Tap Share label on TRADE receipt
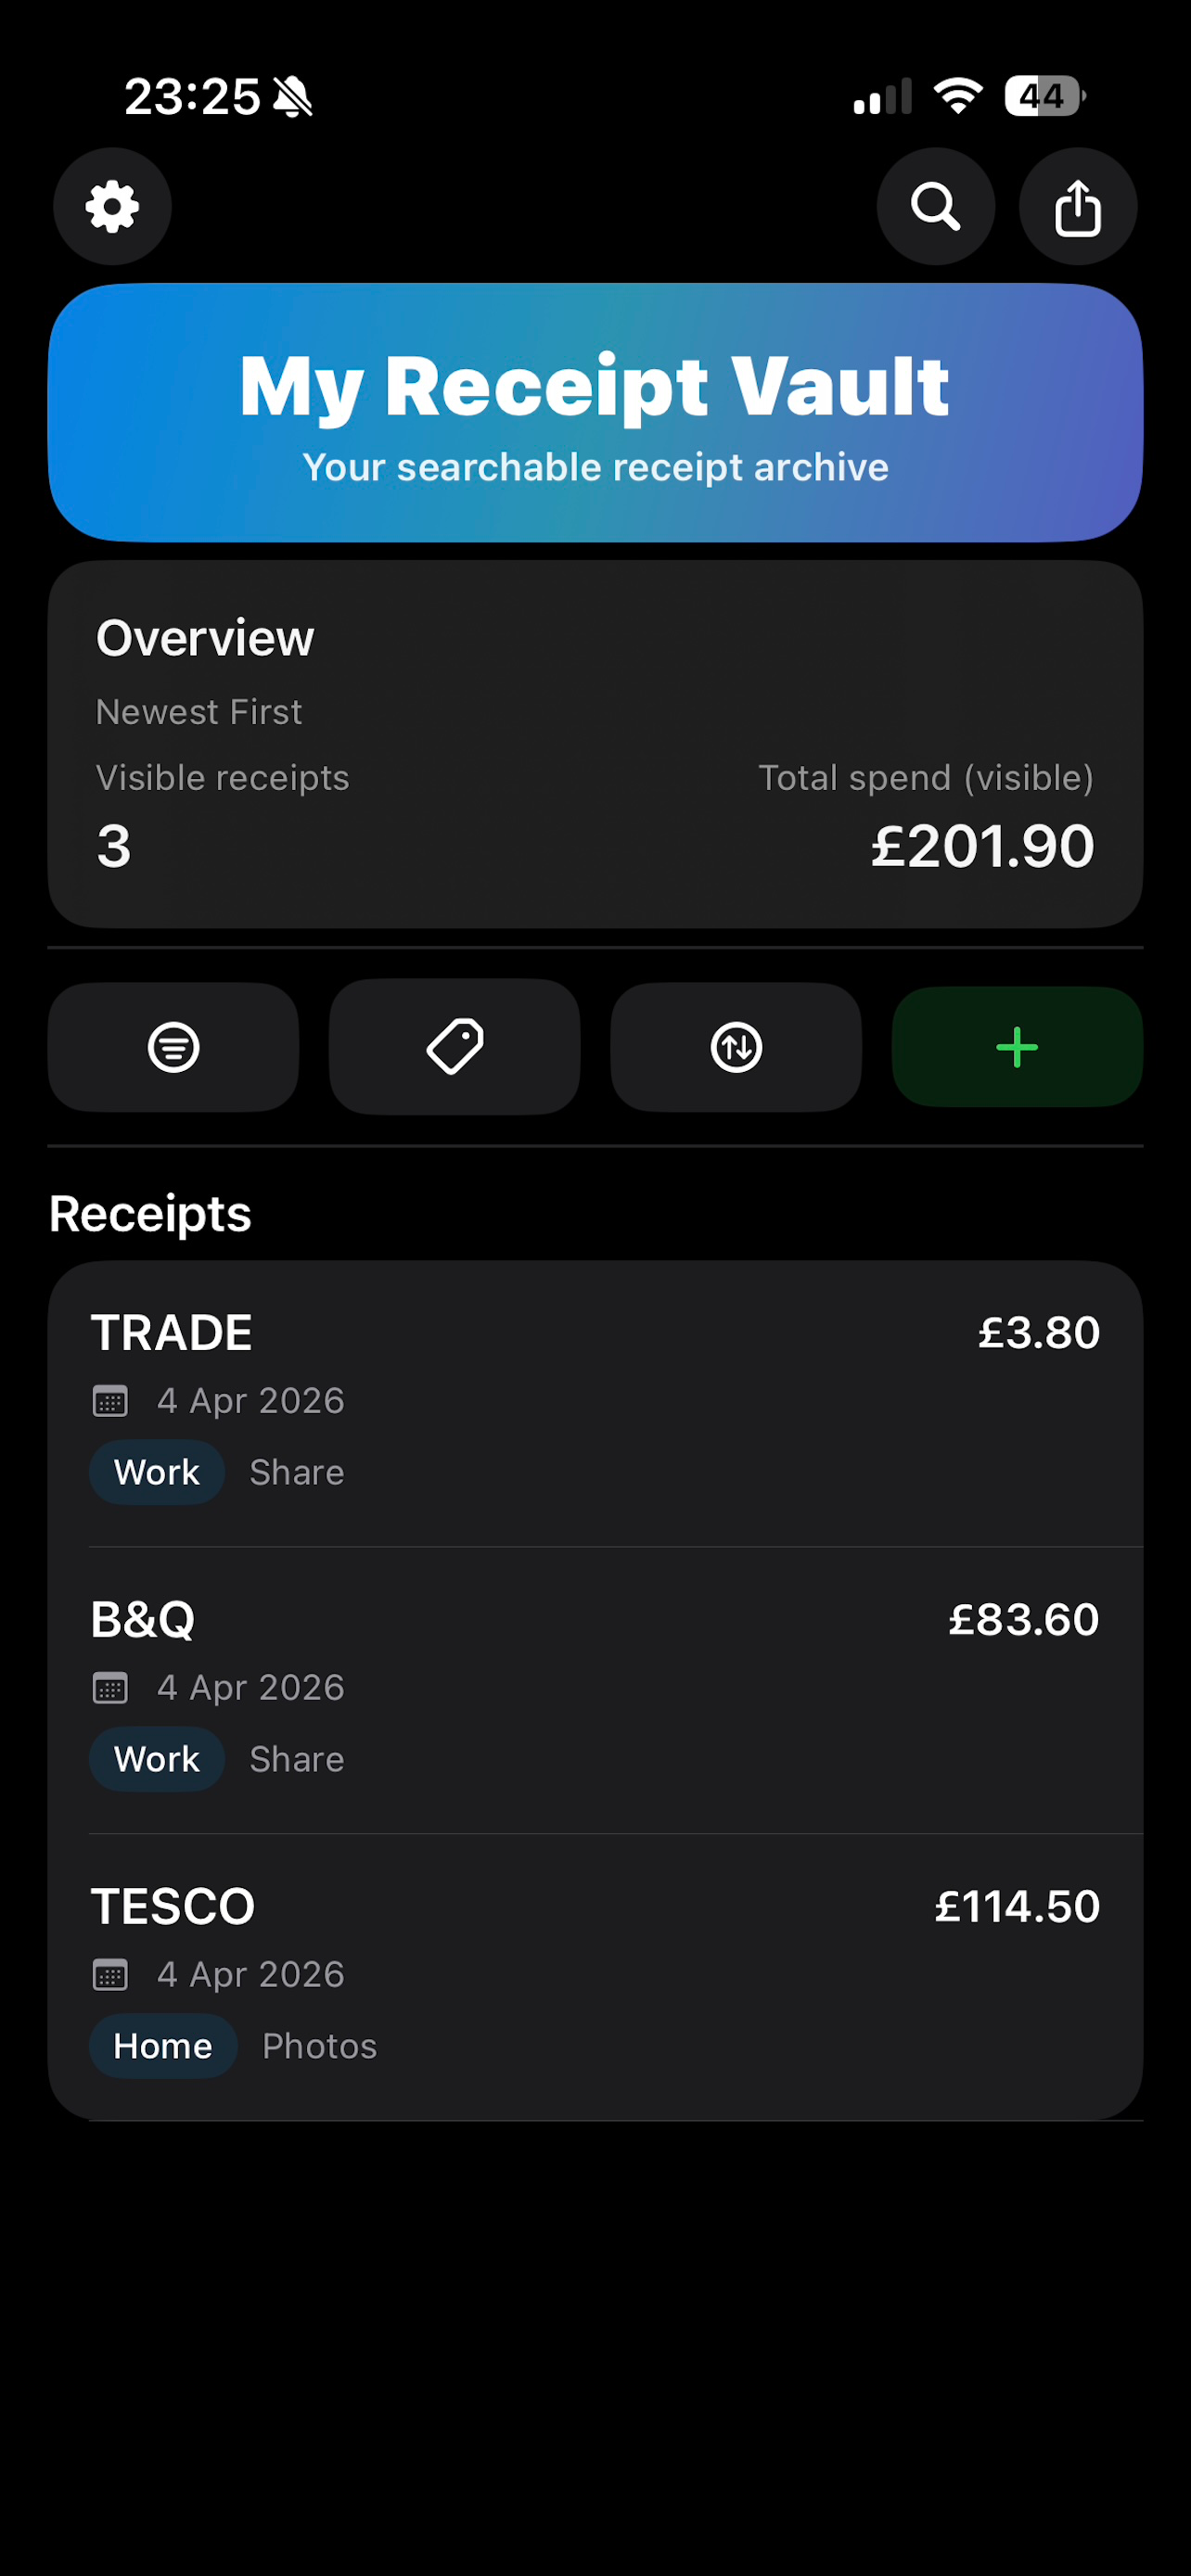This screenshot has width=1191, height=2576. [x=297, y=1472]
